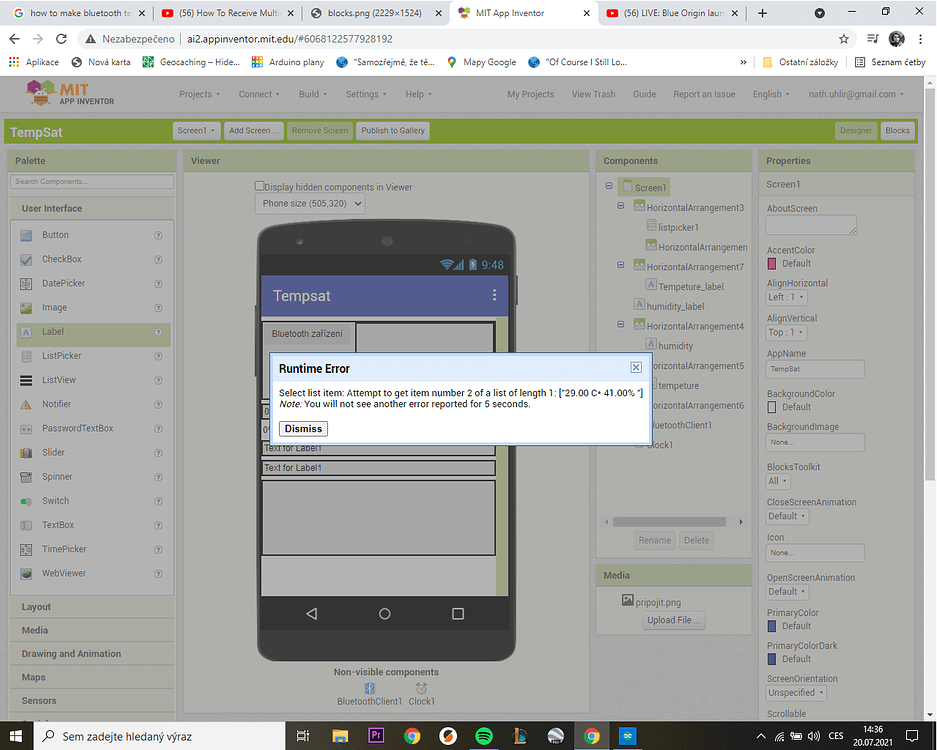Open the ScreenOrientation dropdown in Properties

(x=795, y=692)
